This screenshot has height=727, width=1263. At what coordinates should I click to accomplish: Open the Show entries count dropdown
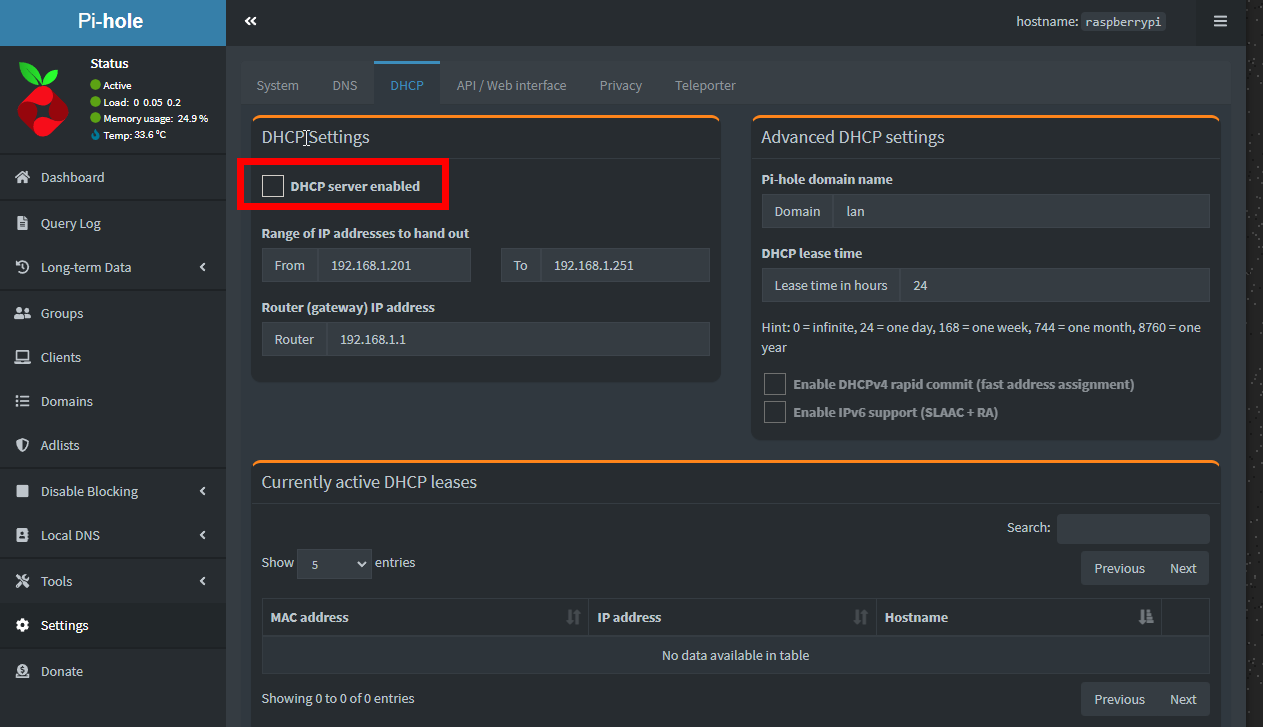334,563
